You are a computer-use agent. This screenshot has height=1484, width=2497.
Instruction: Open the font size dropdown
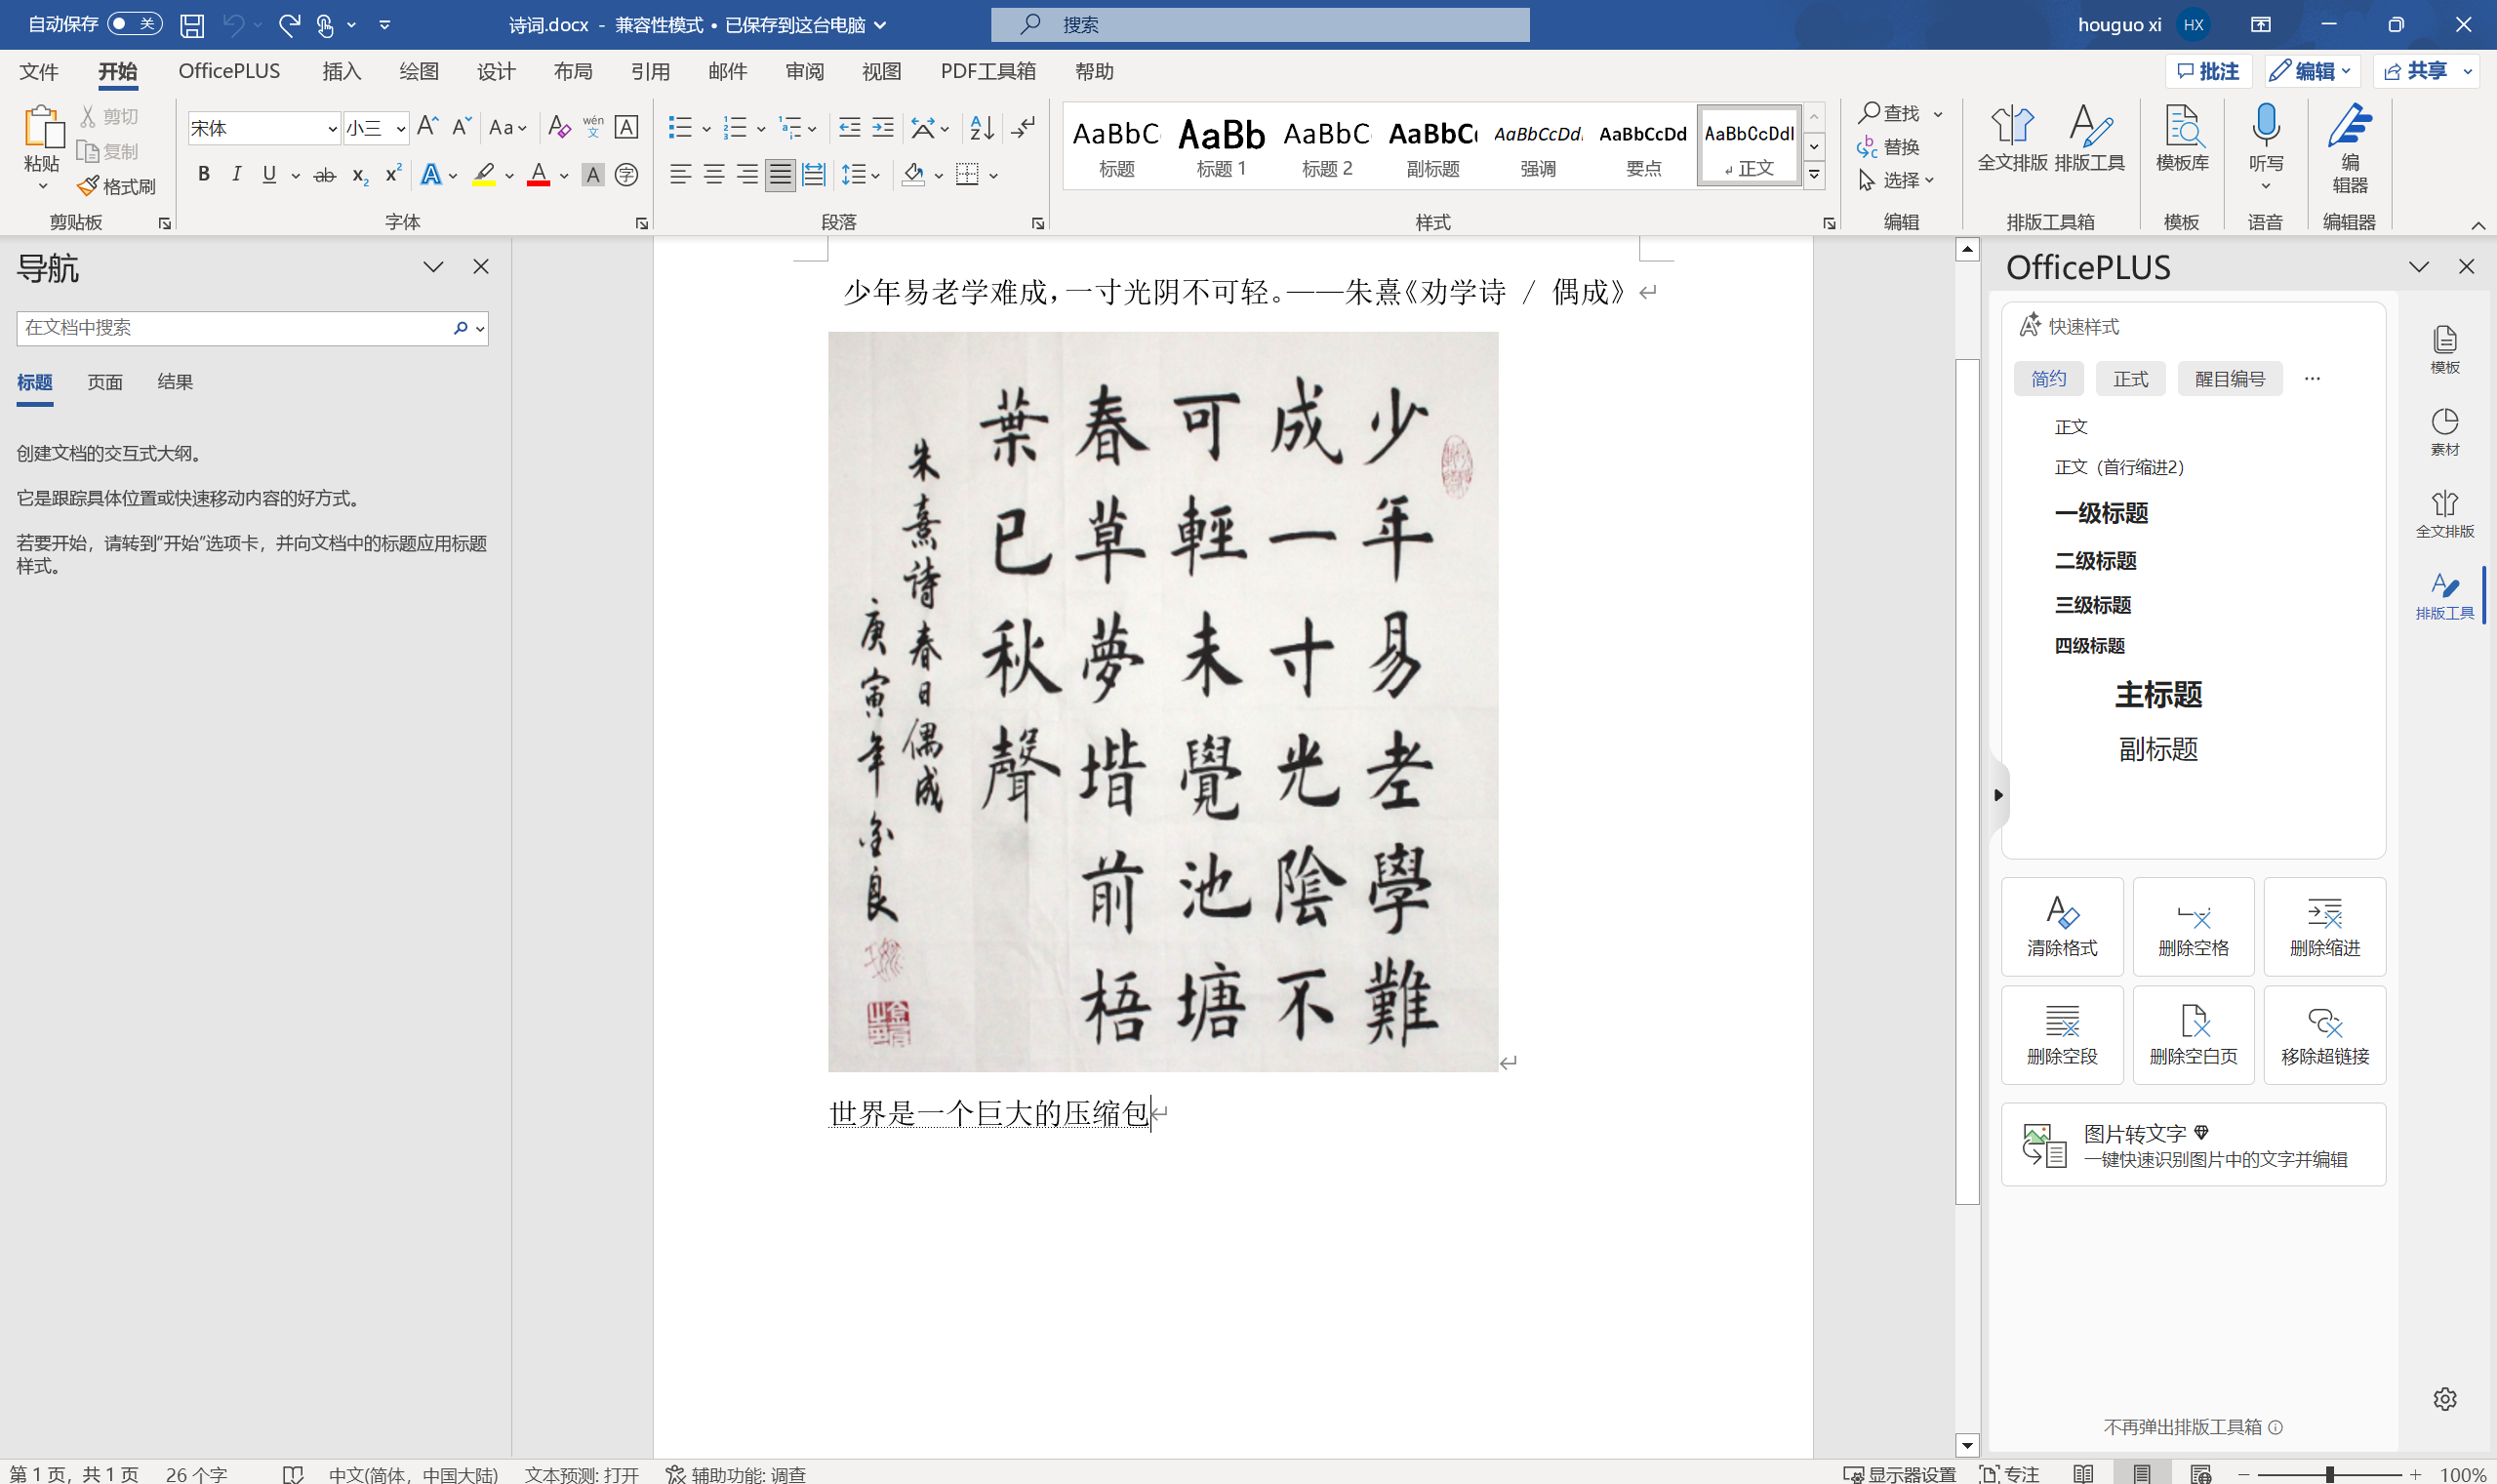pyautogui.click(x=400, y=128)
